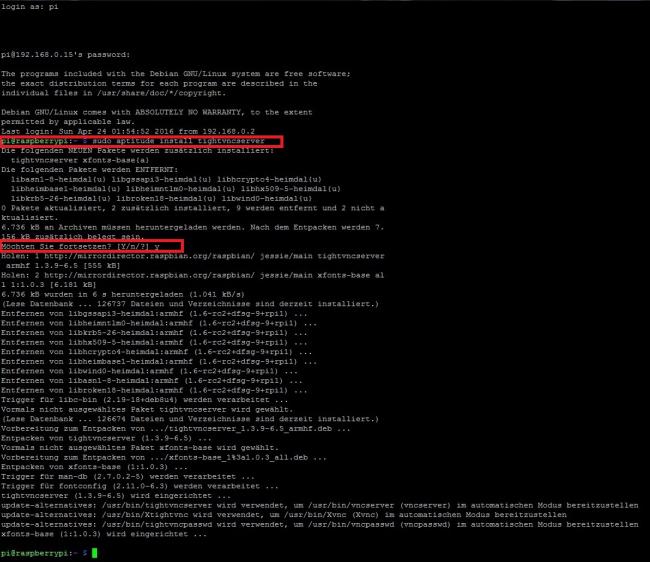The height and width of the screenshot is (562, 650).
Task: Click 'Entfernen von libroken18-heimdal:armhf' line
Action: pos(154,390)
